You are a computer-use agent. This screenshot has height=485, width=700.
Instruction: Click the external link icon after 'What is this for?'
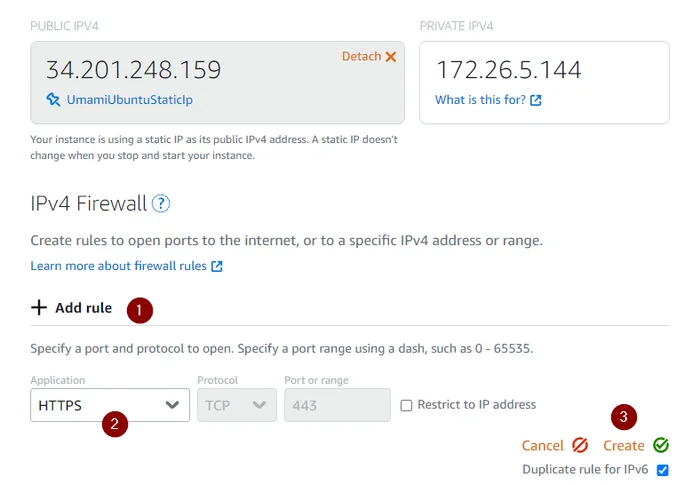(x=536, y=101)
